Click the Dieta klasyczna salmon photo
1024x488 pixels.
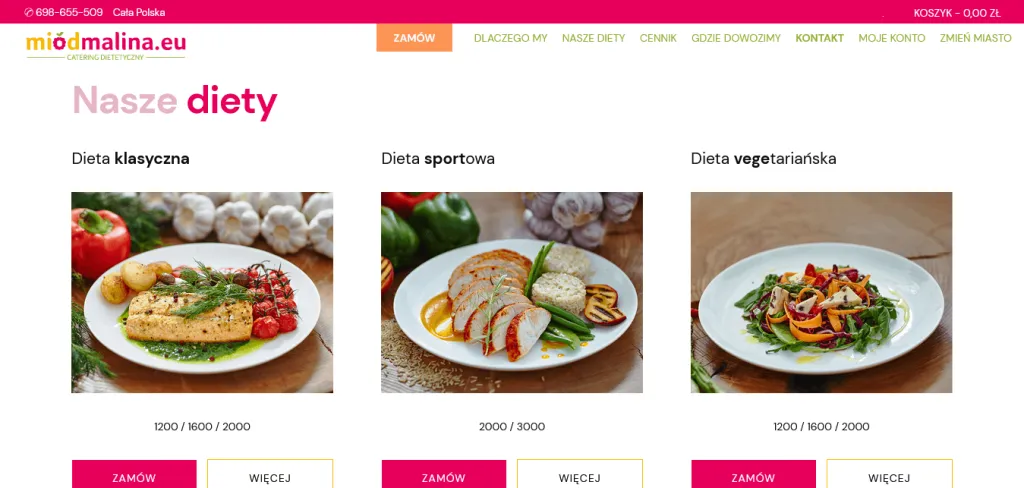202,292
